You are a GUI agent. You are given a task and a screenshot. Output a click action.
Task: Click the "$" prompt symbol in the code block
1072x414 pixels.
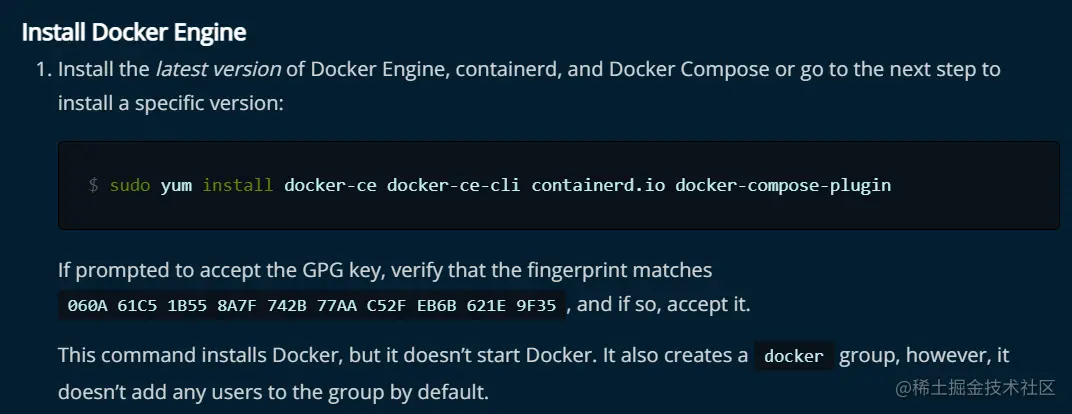tap(93, 185)
